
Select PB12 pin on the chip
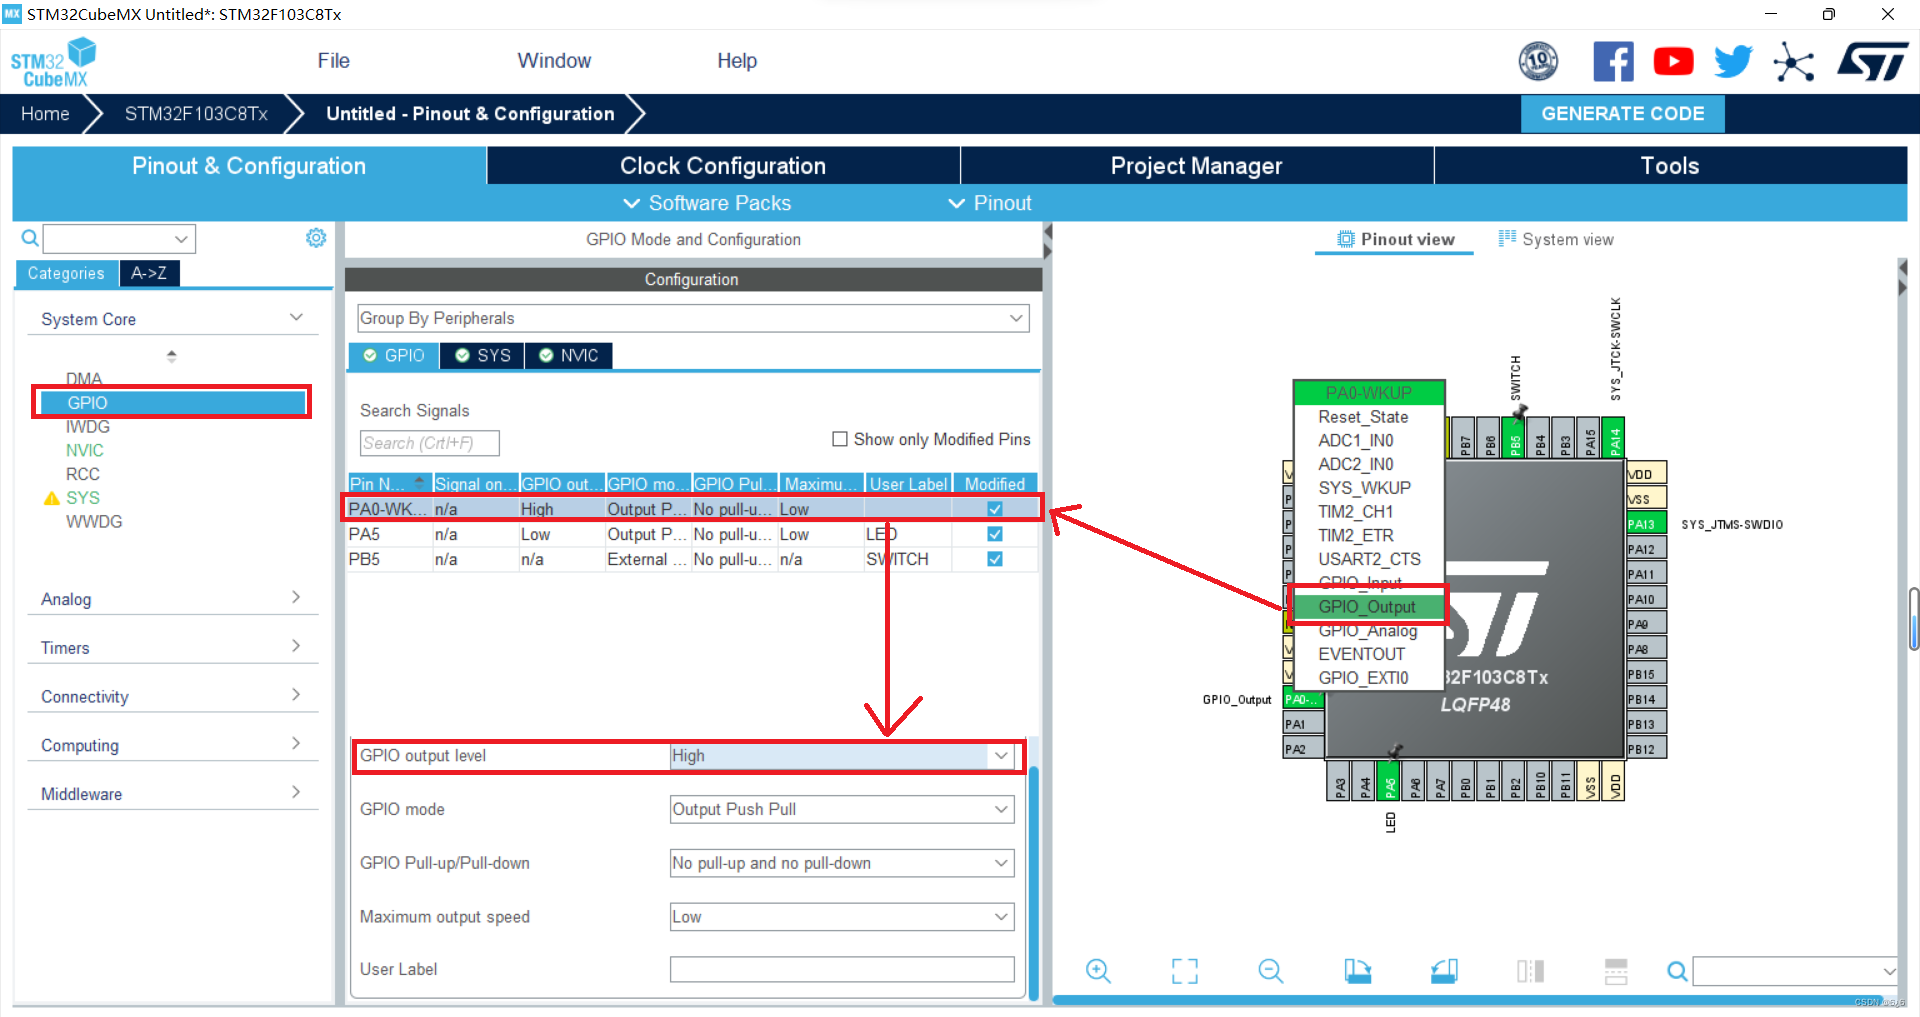tap(1646, 749)
